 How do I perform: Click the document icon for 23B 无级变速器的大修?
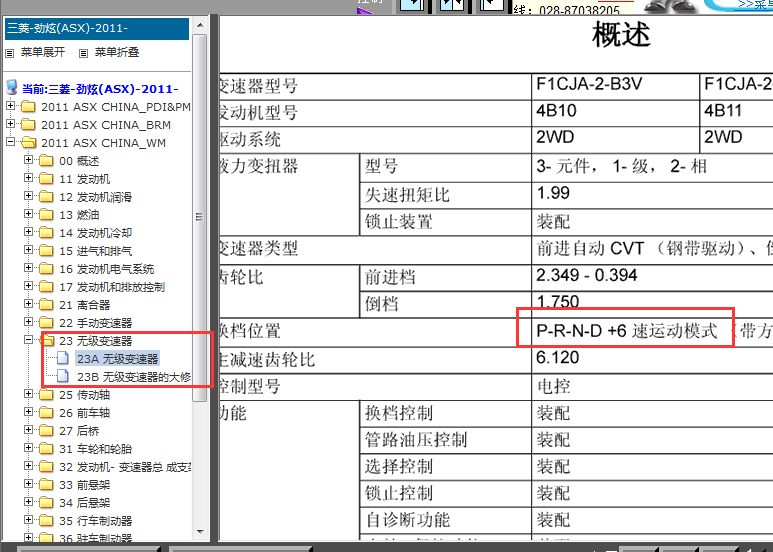pyautogui.click(x=63, y=377)
